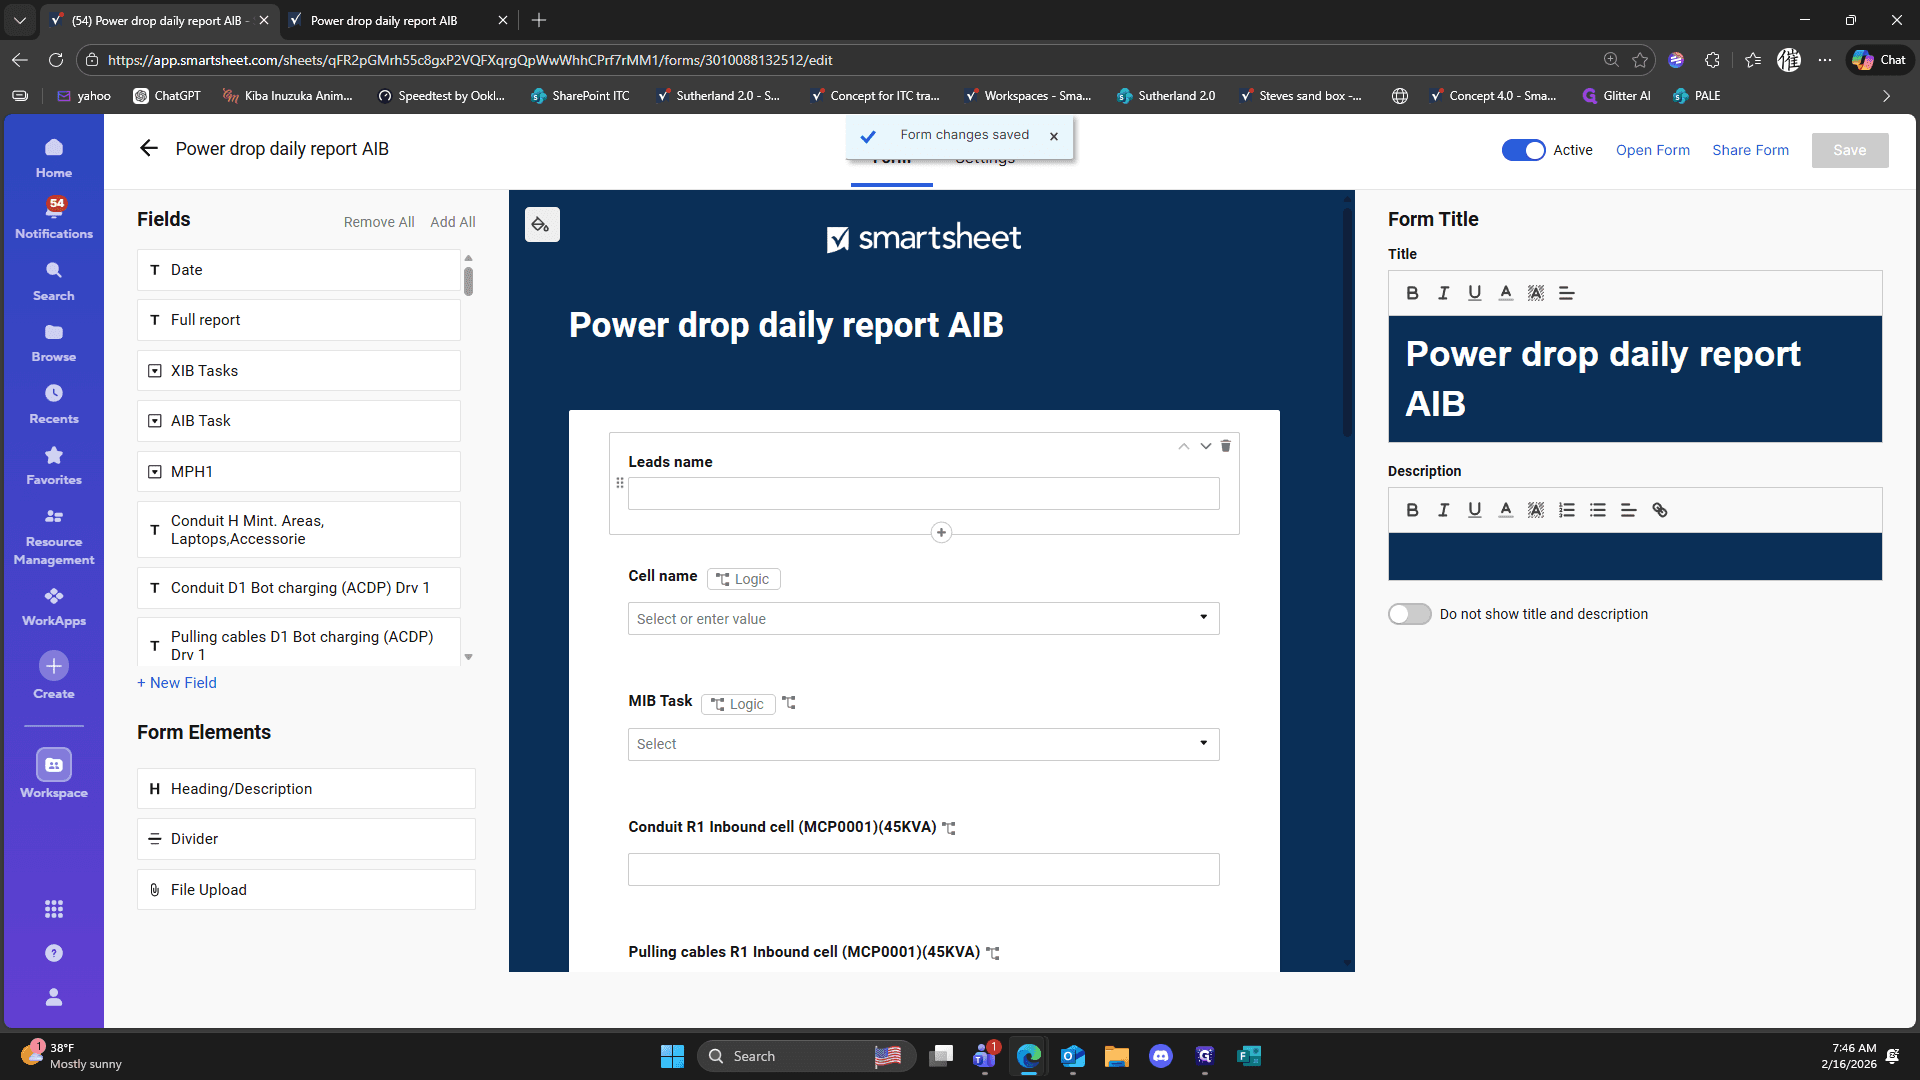Click the link icon in Description toolbar
The image size is (1920, 1080).
tap(1660, 510)
